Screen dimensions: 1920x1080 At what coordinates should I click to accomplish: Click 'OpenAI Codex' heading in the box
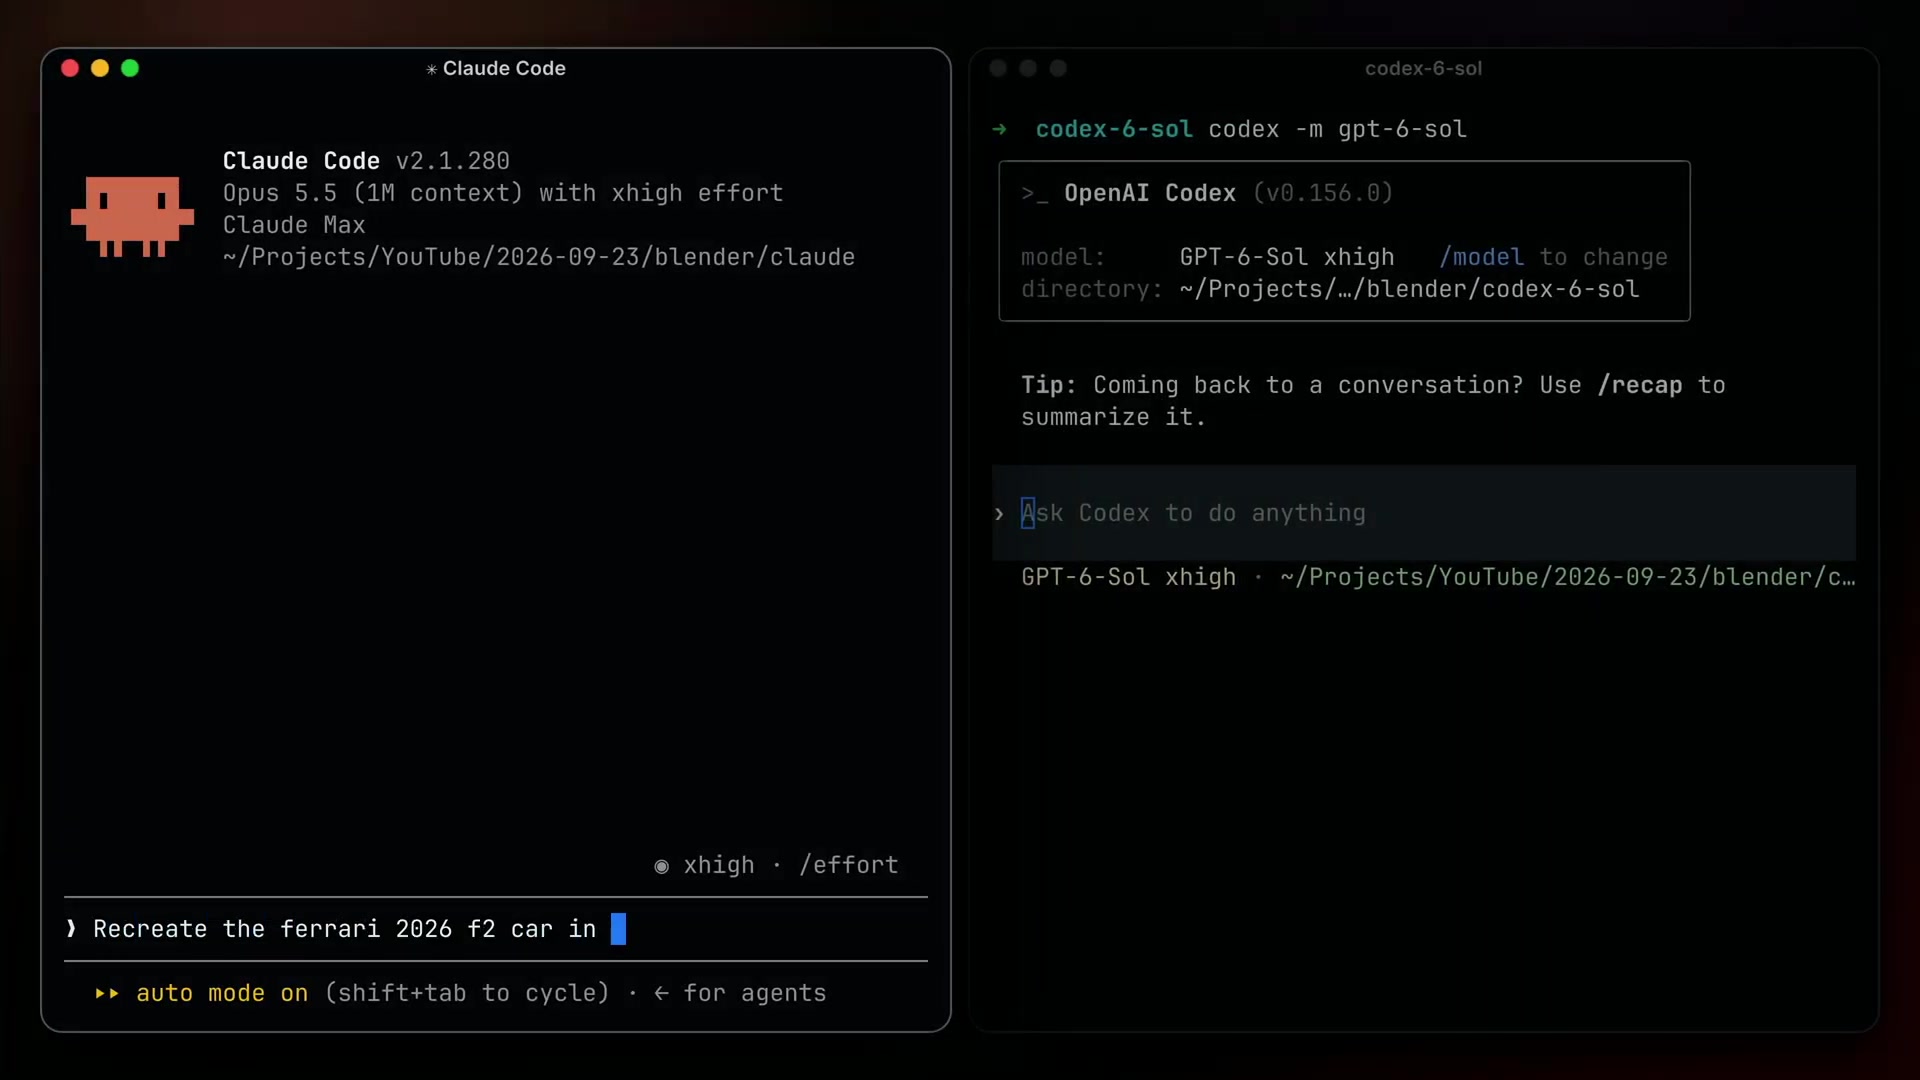pos(1150,193)
